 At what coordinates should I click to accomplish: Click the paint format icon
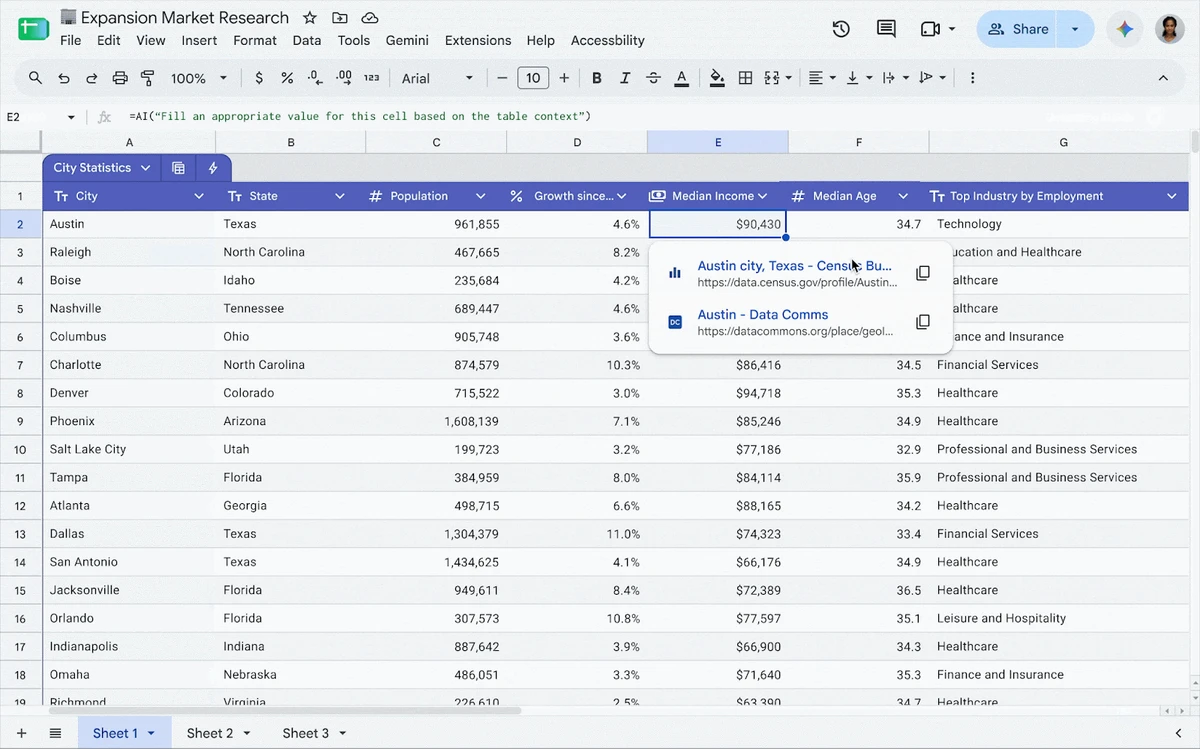point(148,78)
